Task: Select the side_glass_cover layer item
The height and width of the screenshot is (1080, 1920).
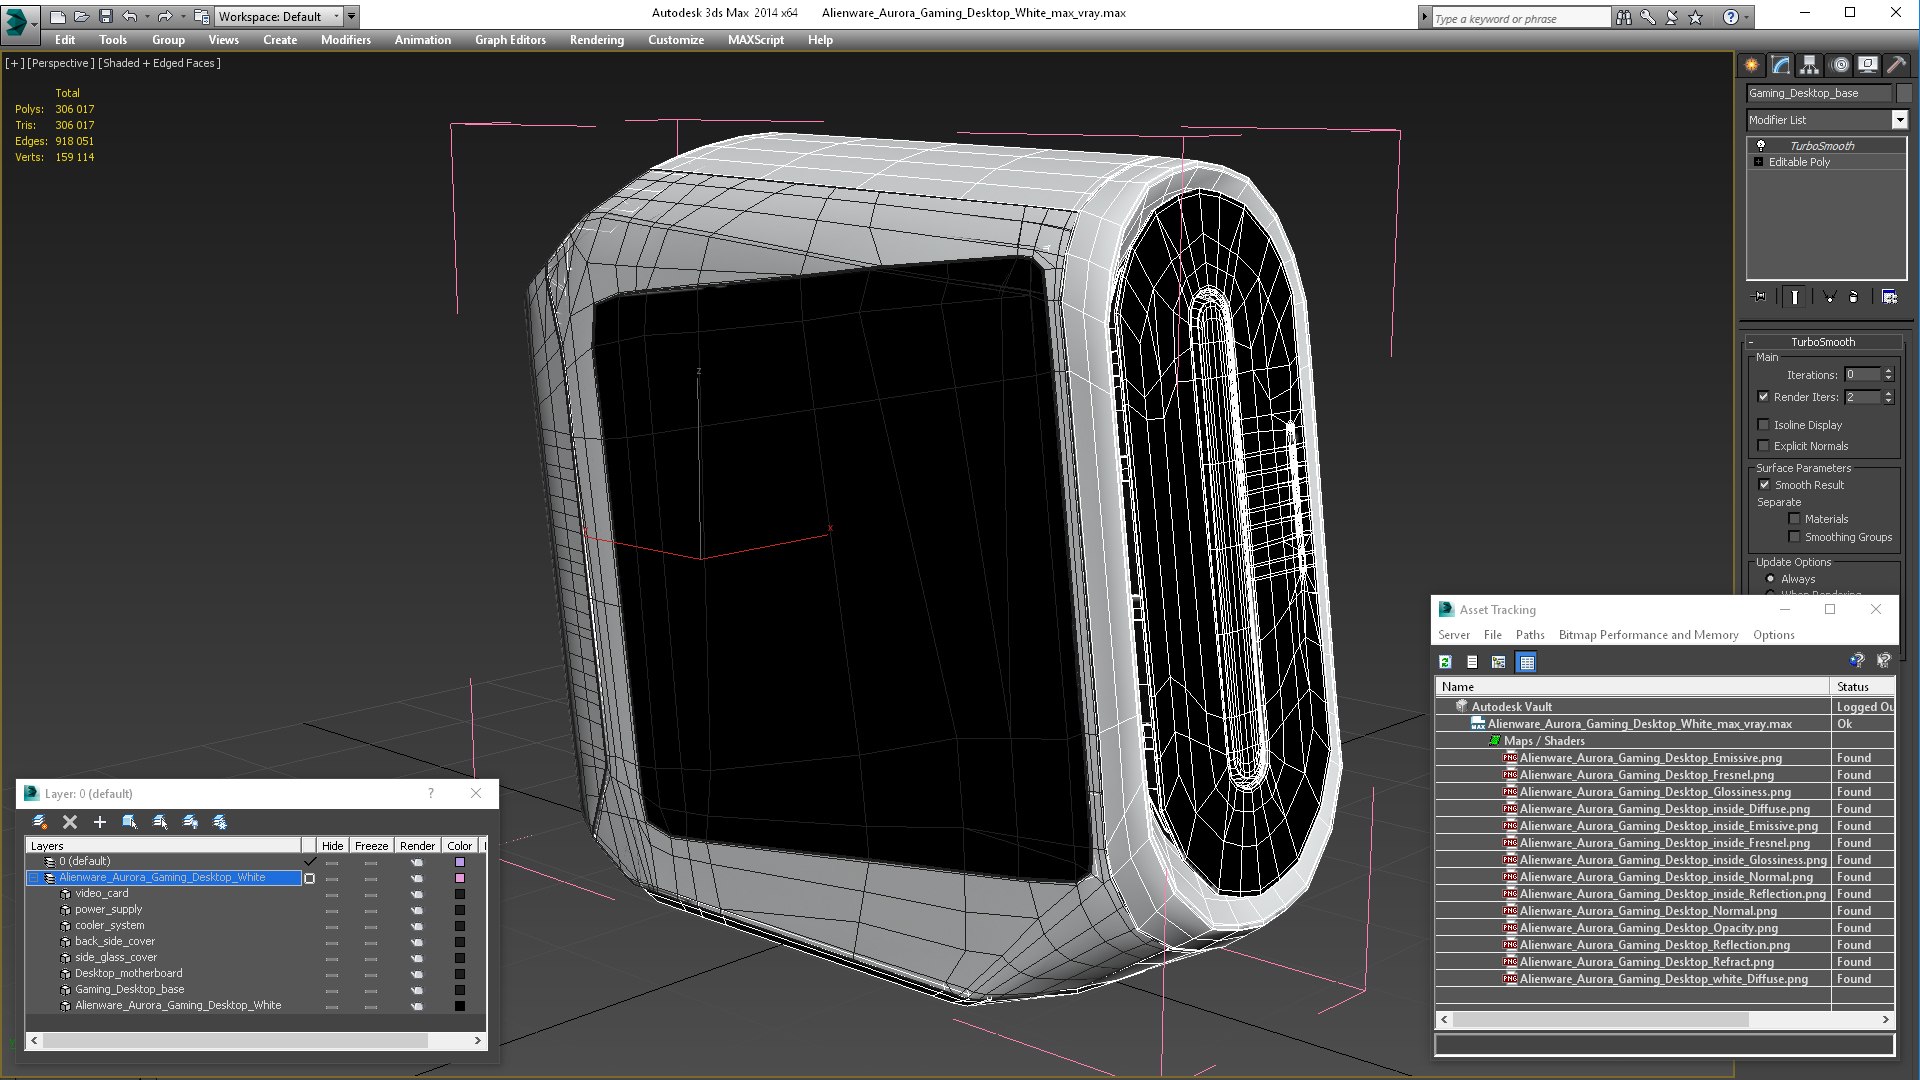Action: (116, 957)
